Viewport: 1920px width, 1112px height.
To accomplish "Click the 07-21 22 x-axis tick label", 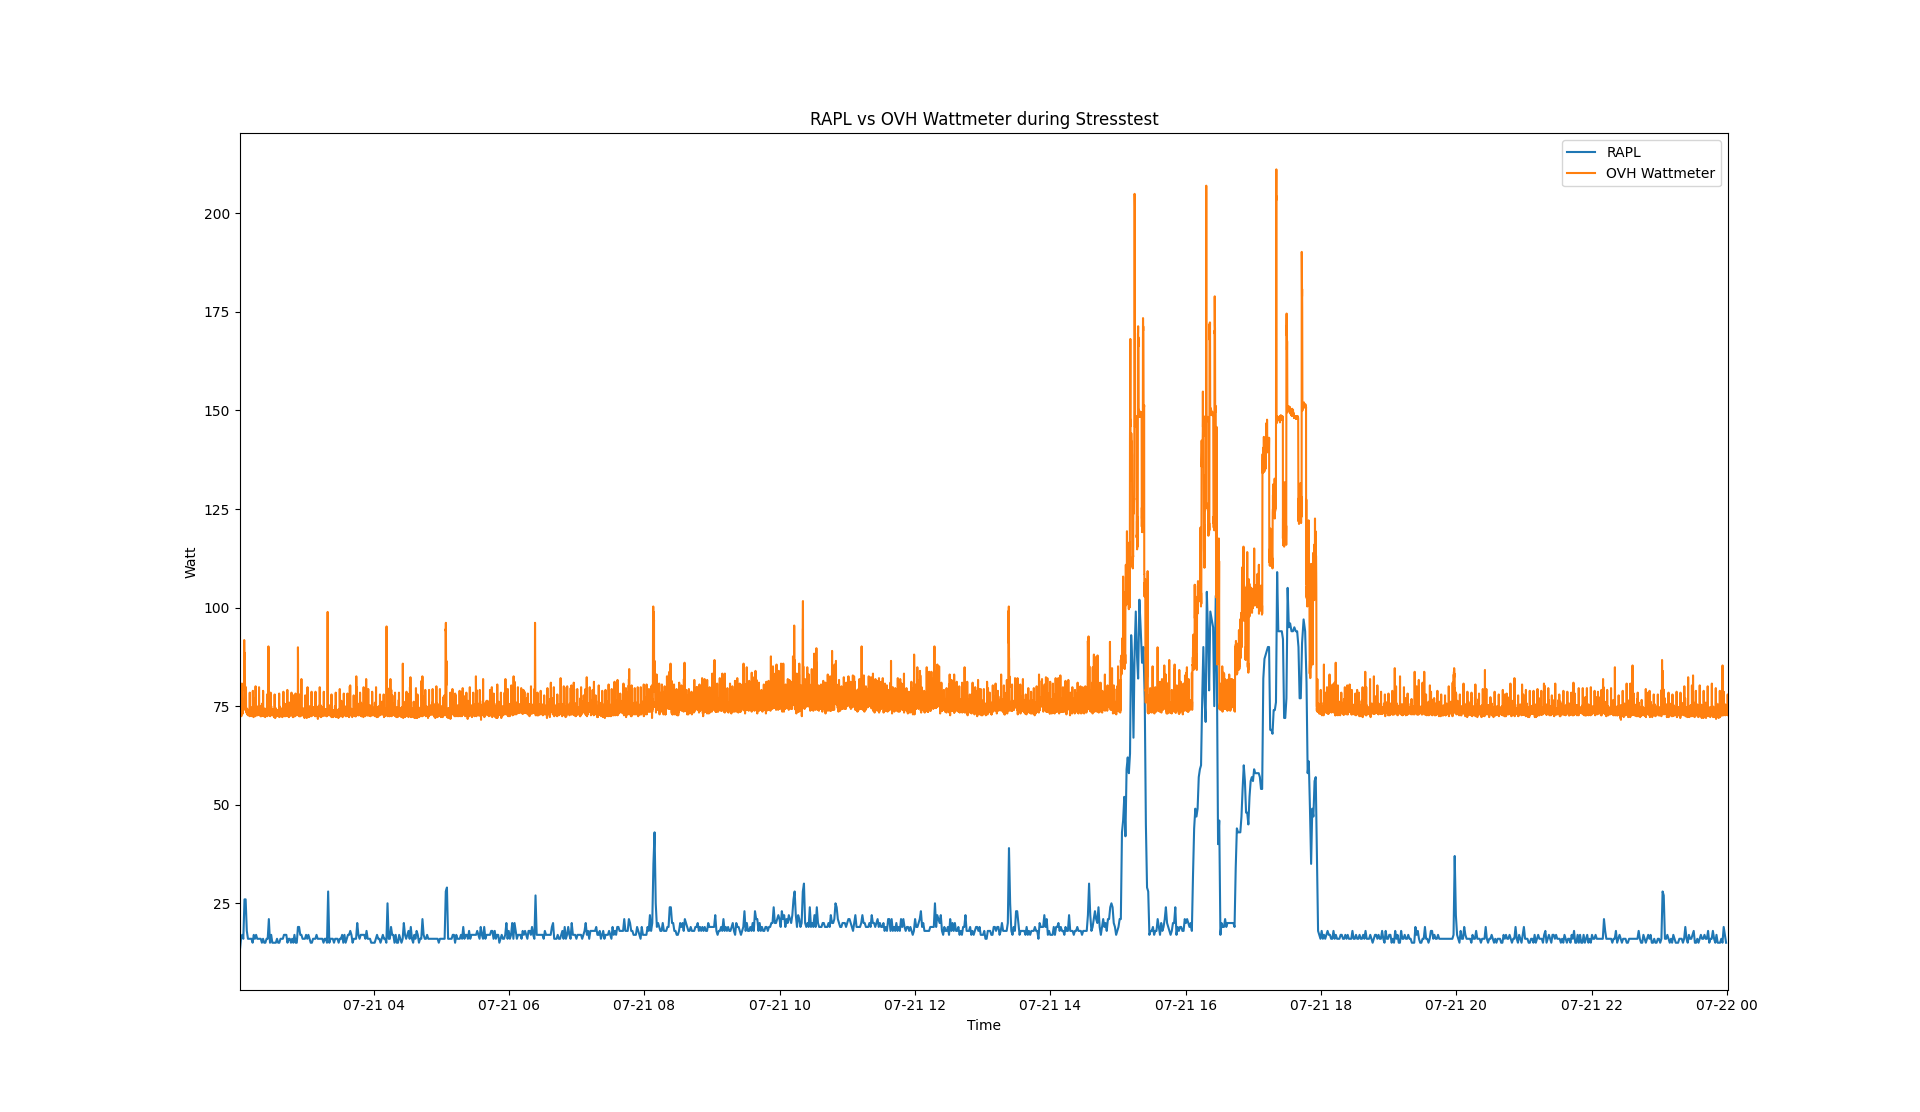I will pos(1591,1005).
